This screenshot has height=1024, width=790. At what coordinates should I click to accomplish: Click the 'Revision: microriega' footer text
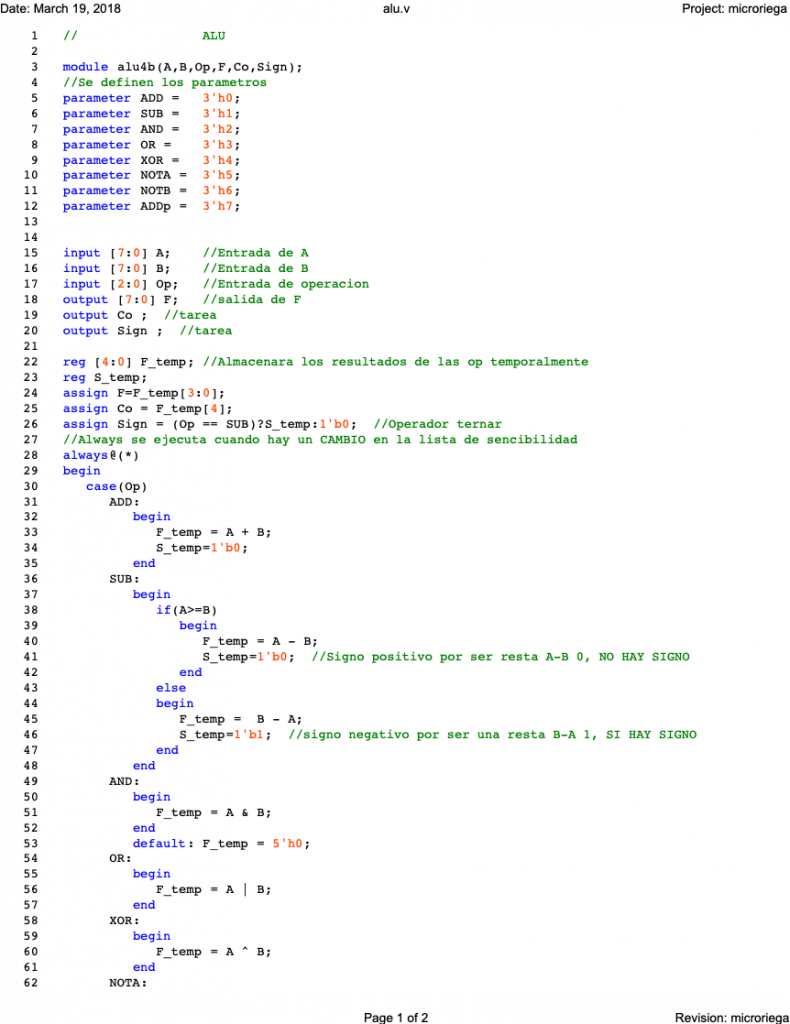731,1017
